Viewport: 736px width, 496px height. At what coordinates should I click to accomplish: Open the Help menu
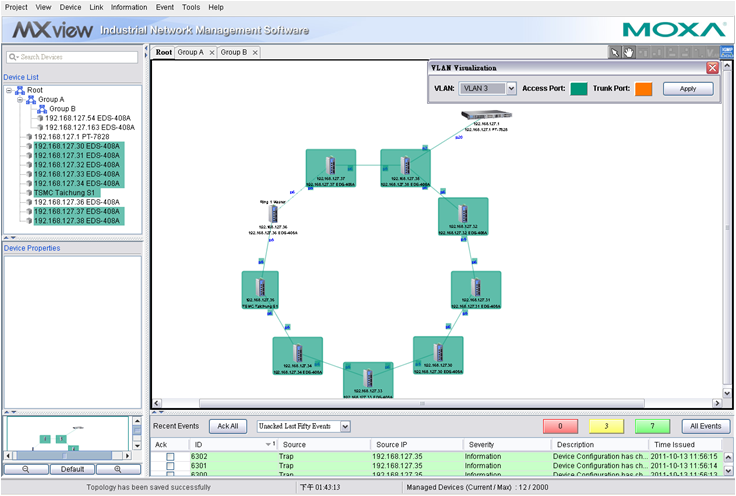point(216,8)
